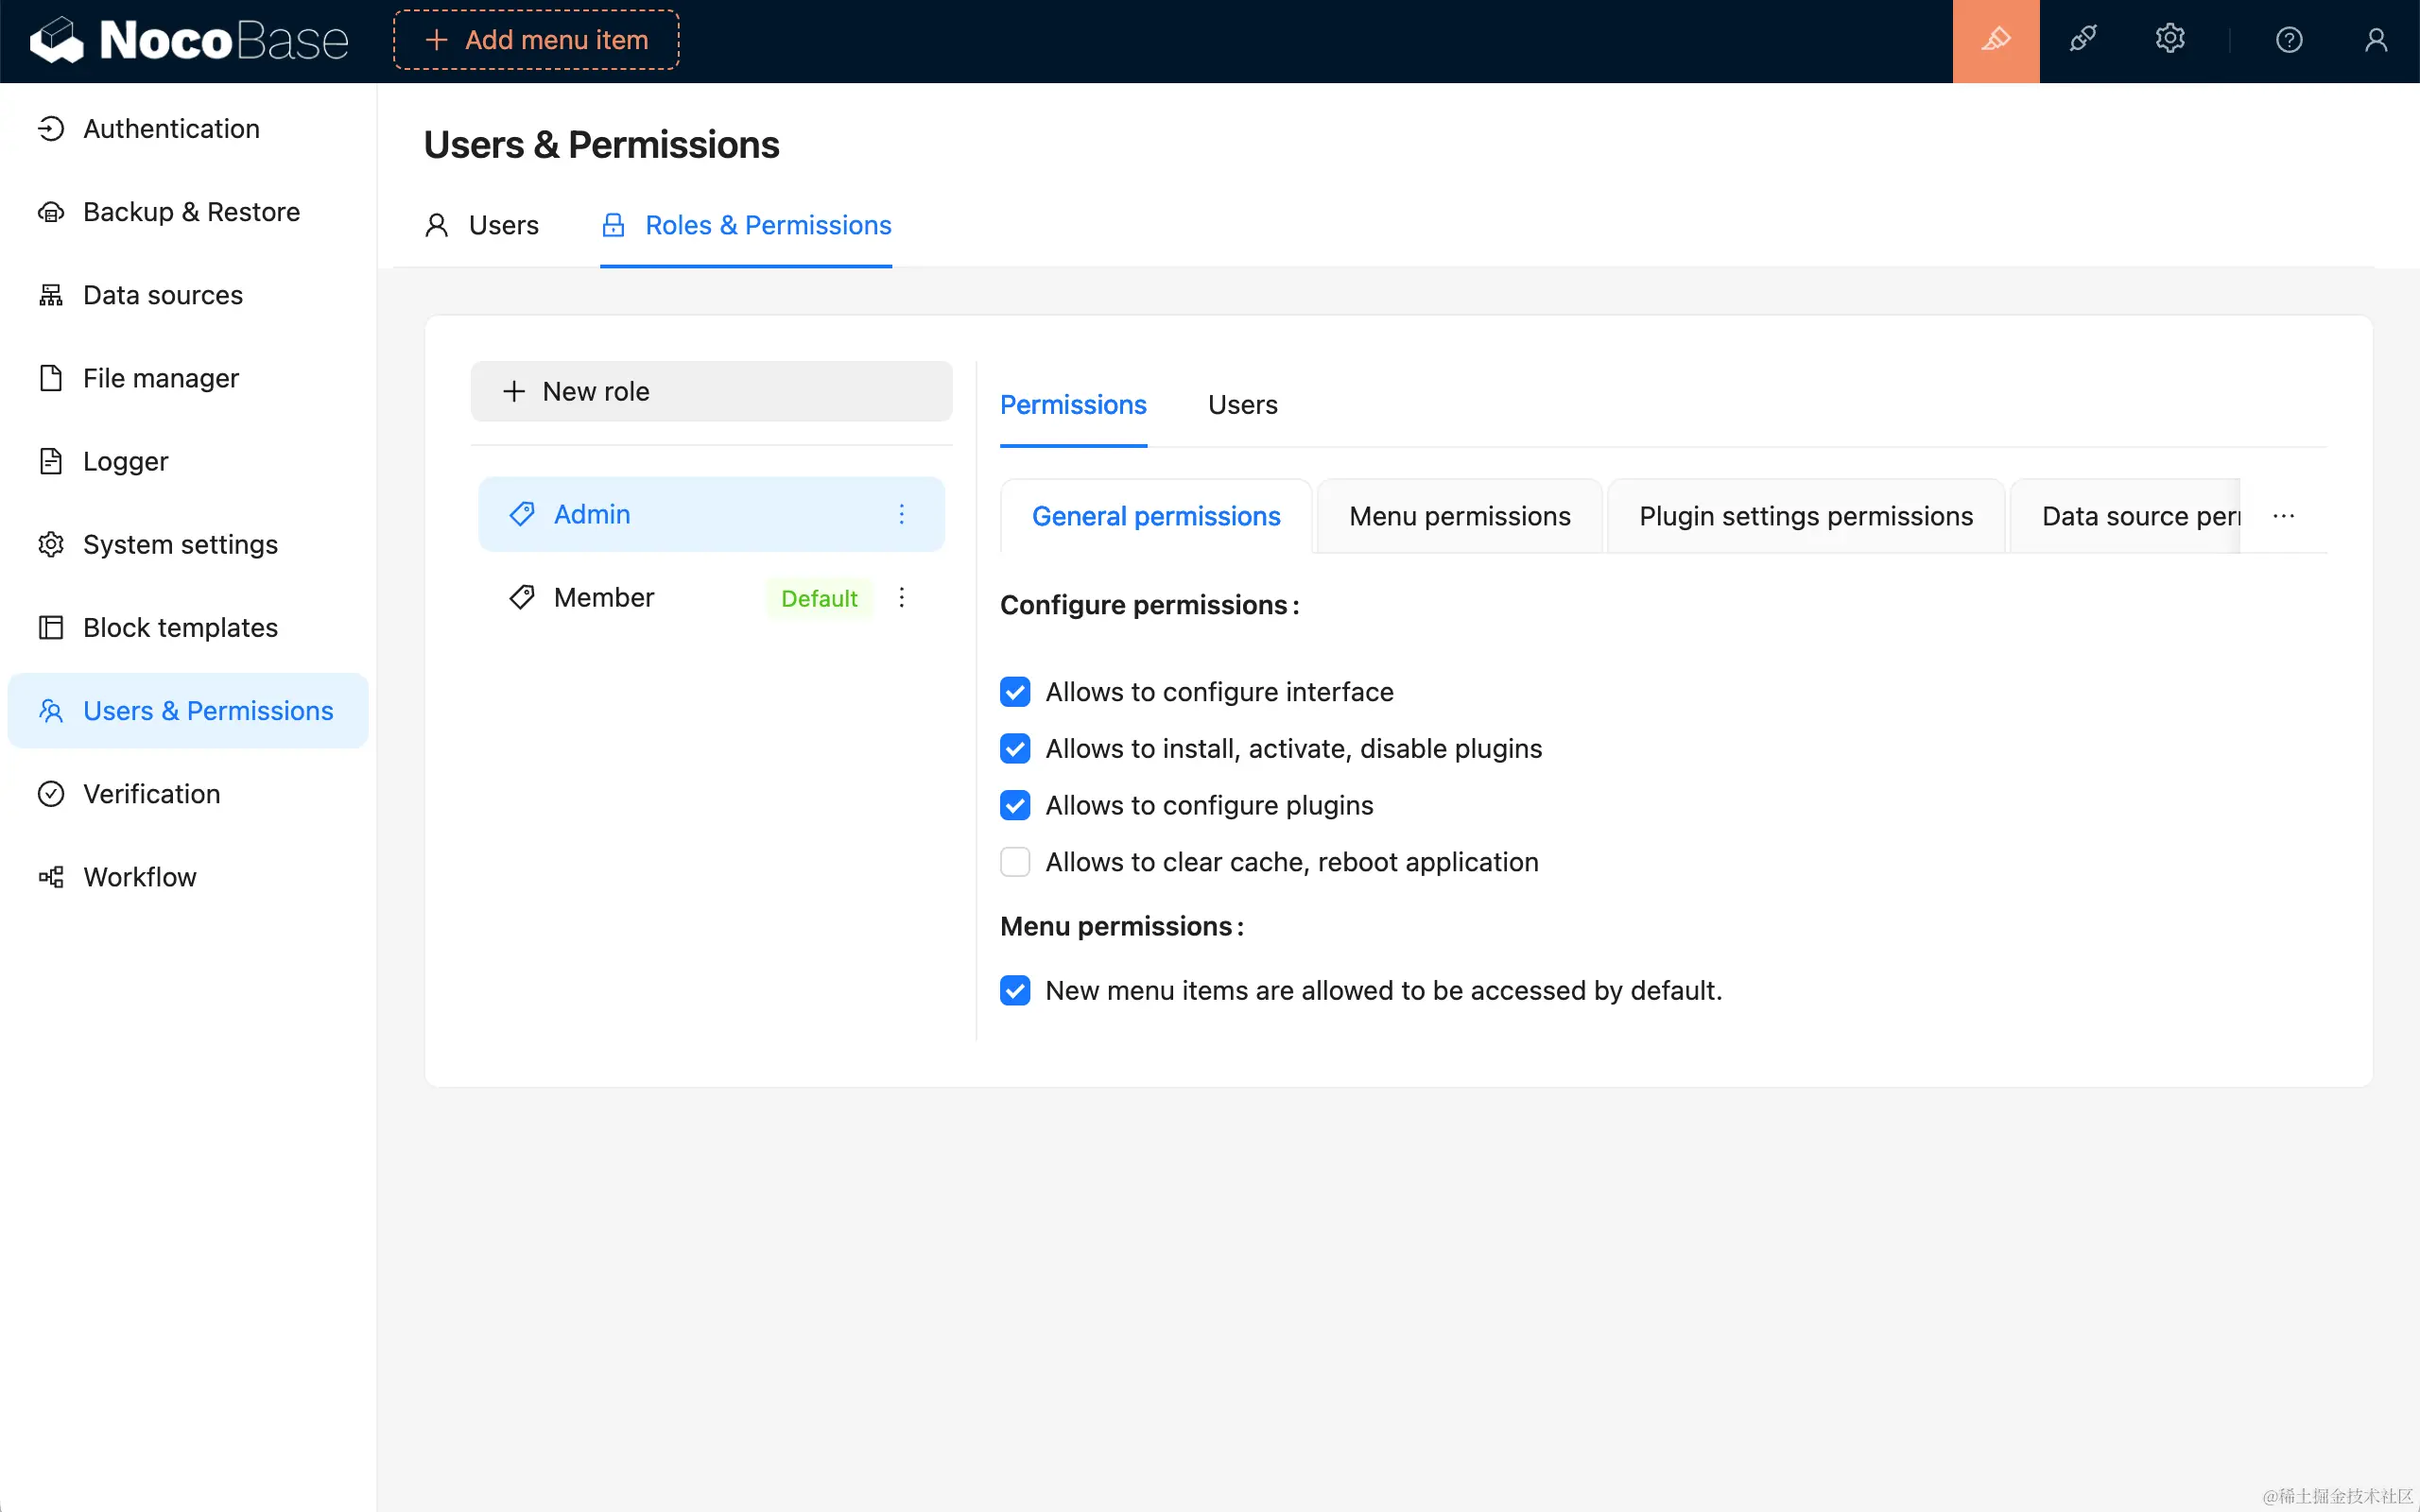Screen dimensions: 2420x1512
Task: Enable Allows to clear cache, reboot application
Action: click(x=1015, y=862)
